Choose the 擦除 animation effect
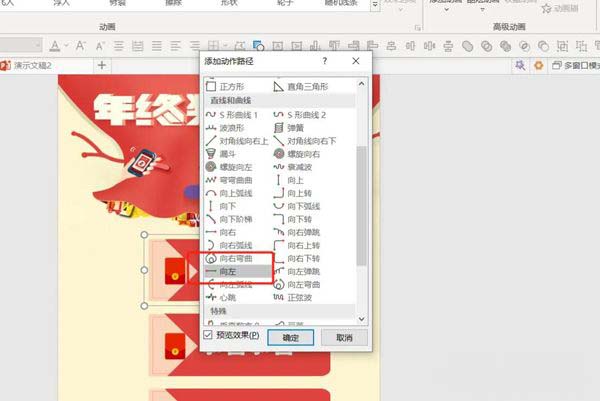 (173, 3)
